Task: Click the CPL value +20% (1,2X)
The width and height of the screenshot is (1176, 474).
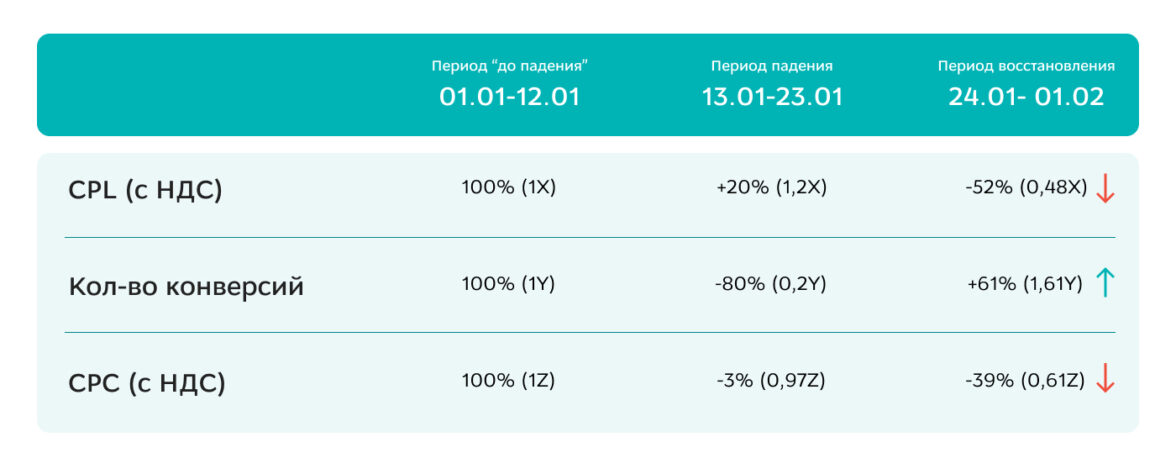Action: (772, 188)
